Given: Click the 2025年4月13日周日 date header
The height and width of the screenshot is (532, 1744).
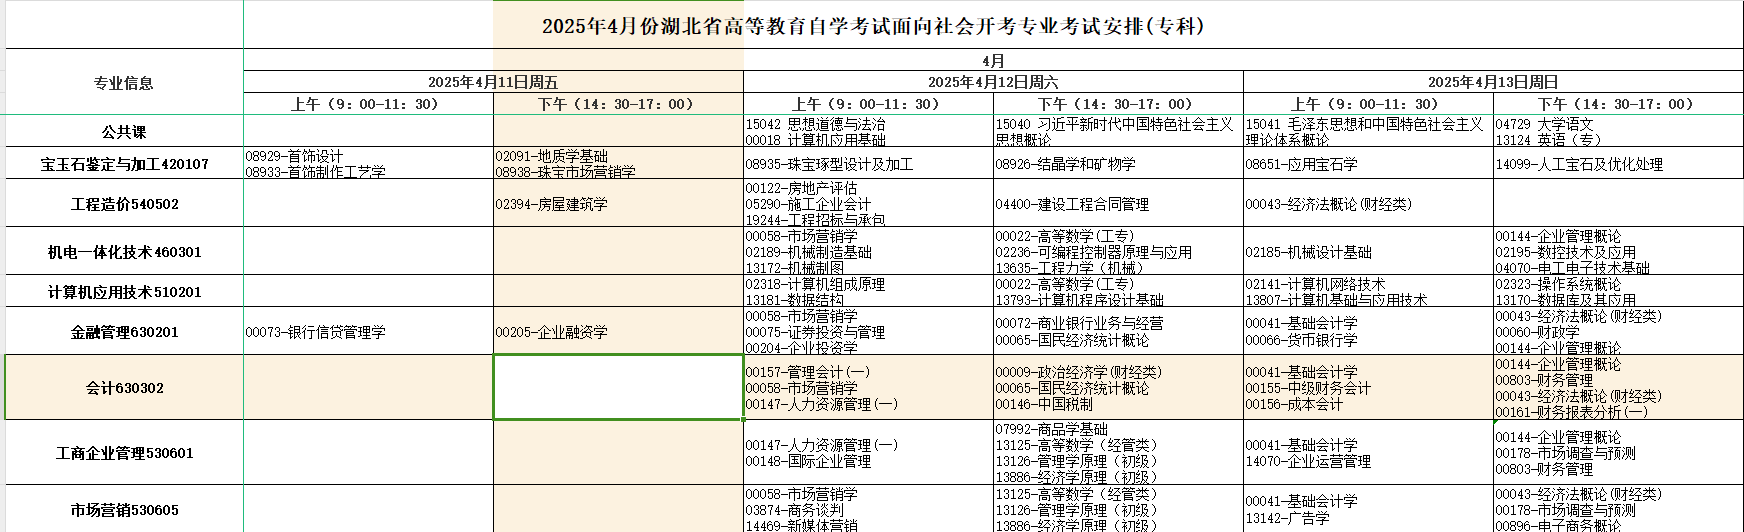Looking at the screenshot, I should [x=1493, y=82].
